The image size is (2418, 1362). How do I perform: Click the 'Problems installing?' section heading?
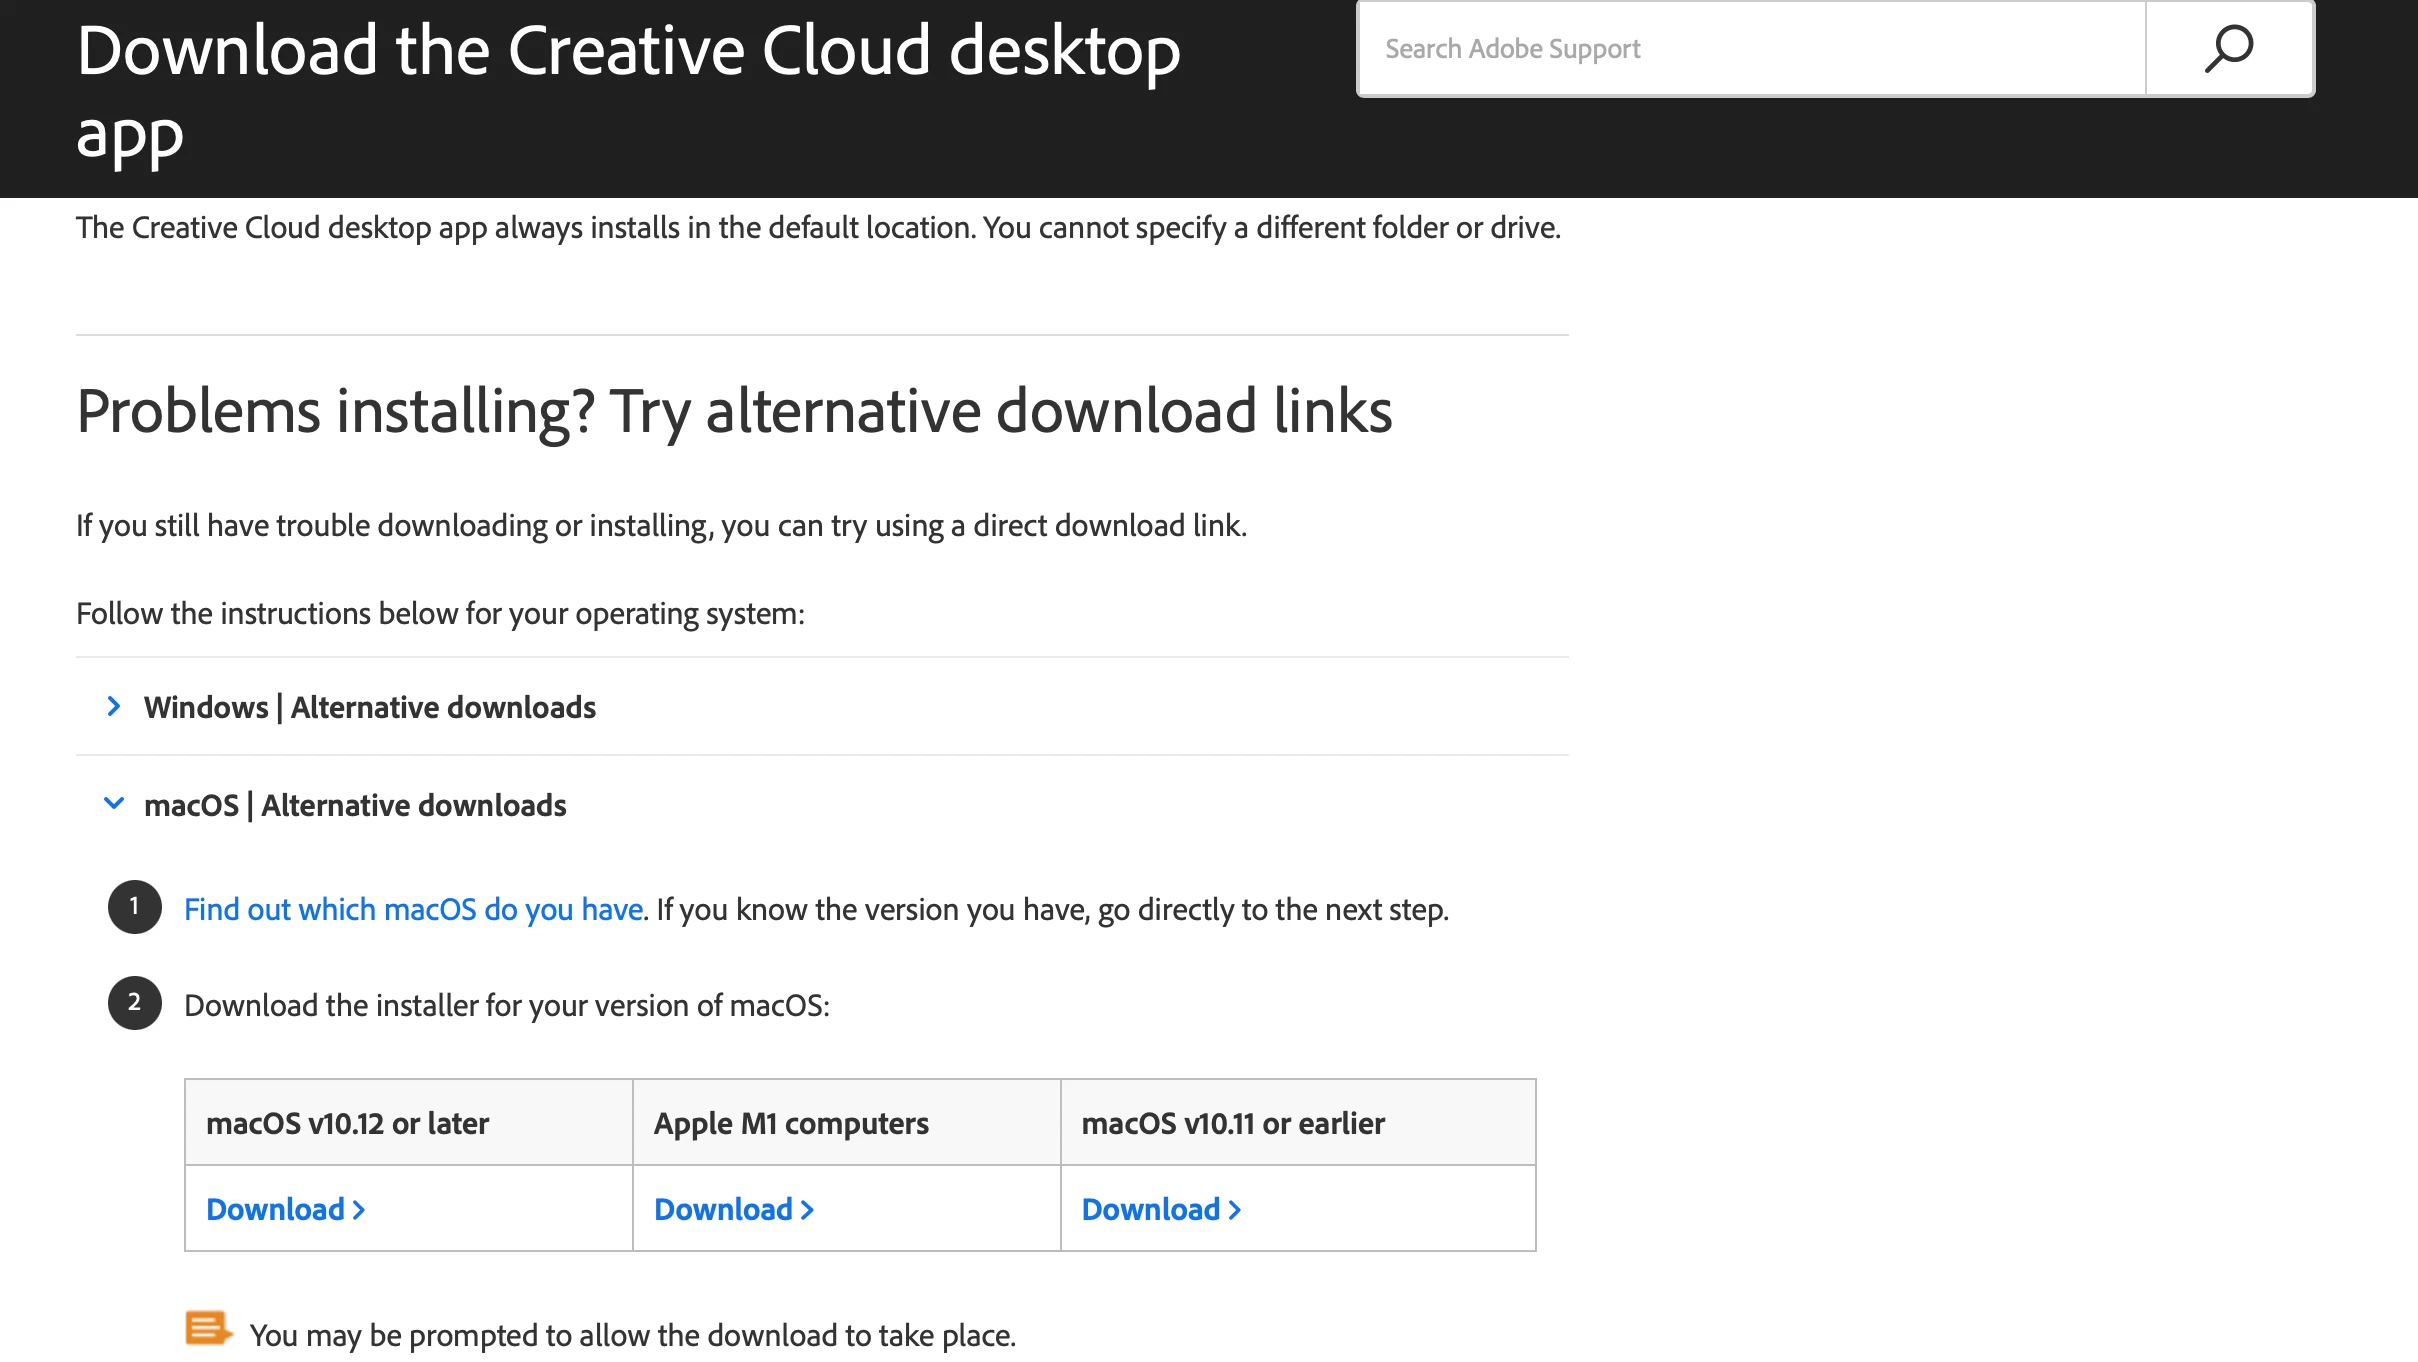coord(734,411)
